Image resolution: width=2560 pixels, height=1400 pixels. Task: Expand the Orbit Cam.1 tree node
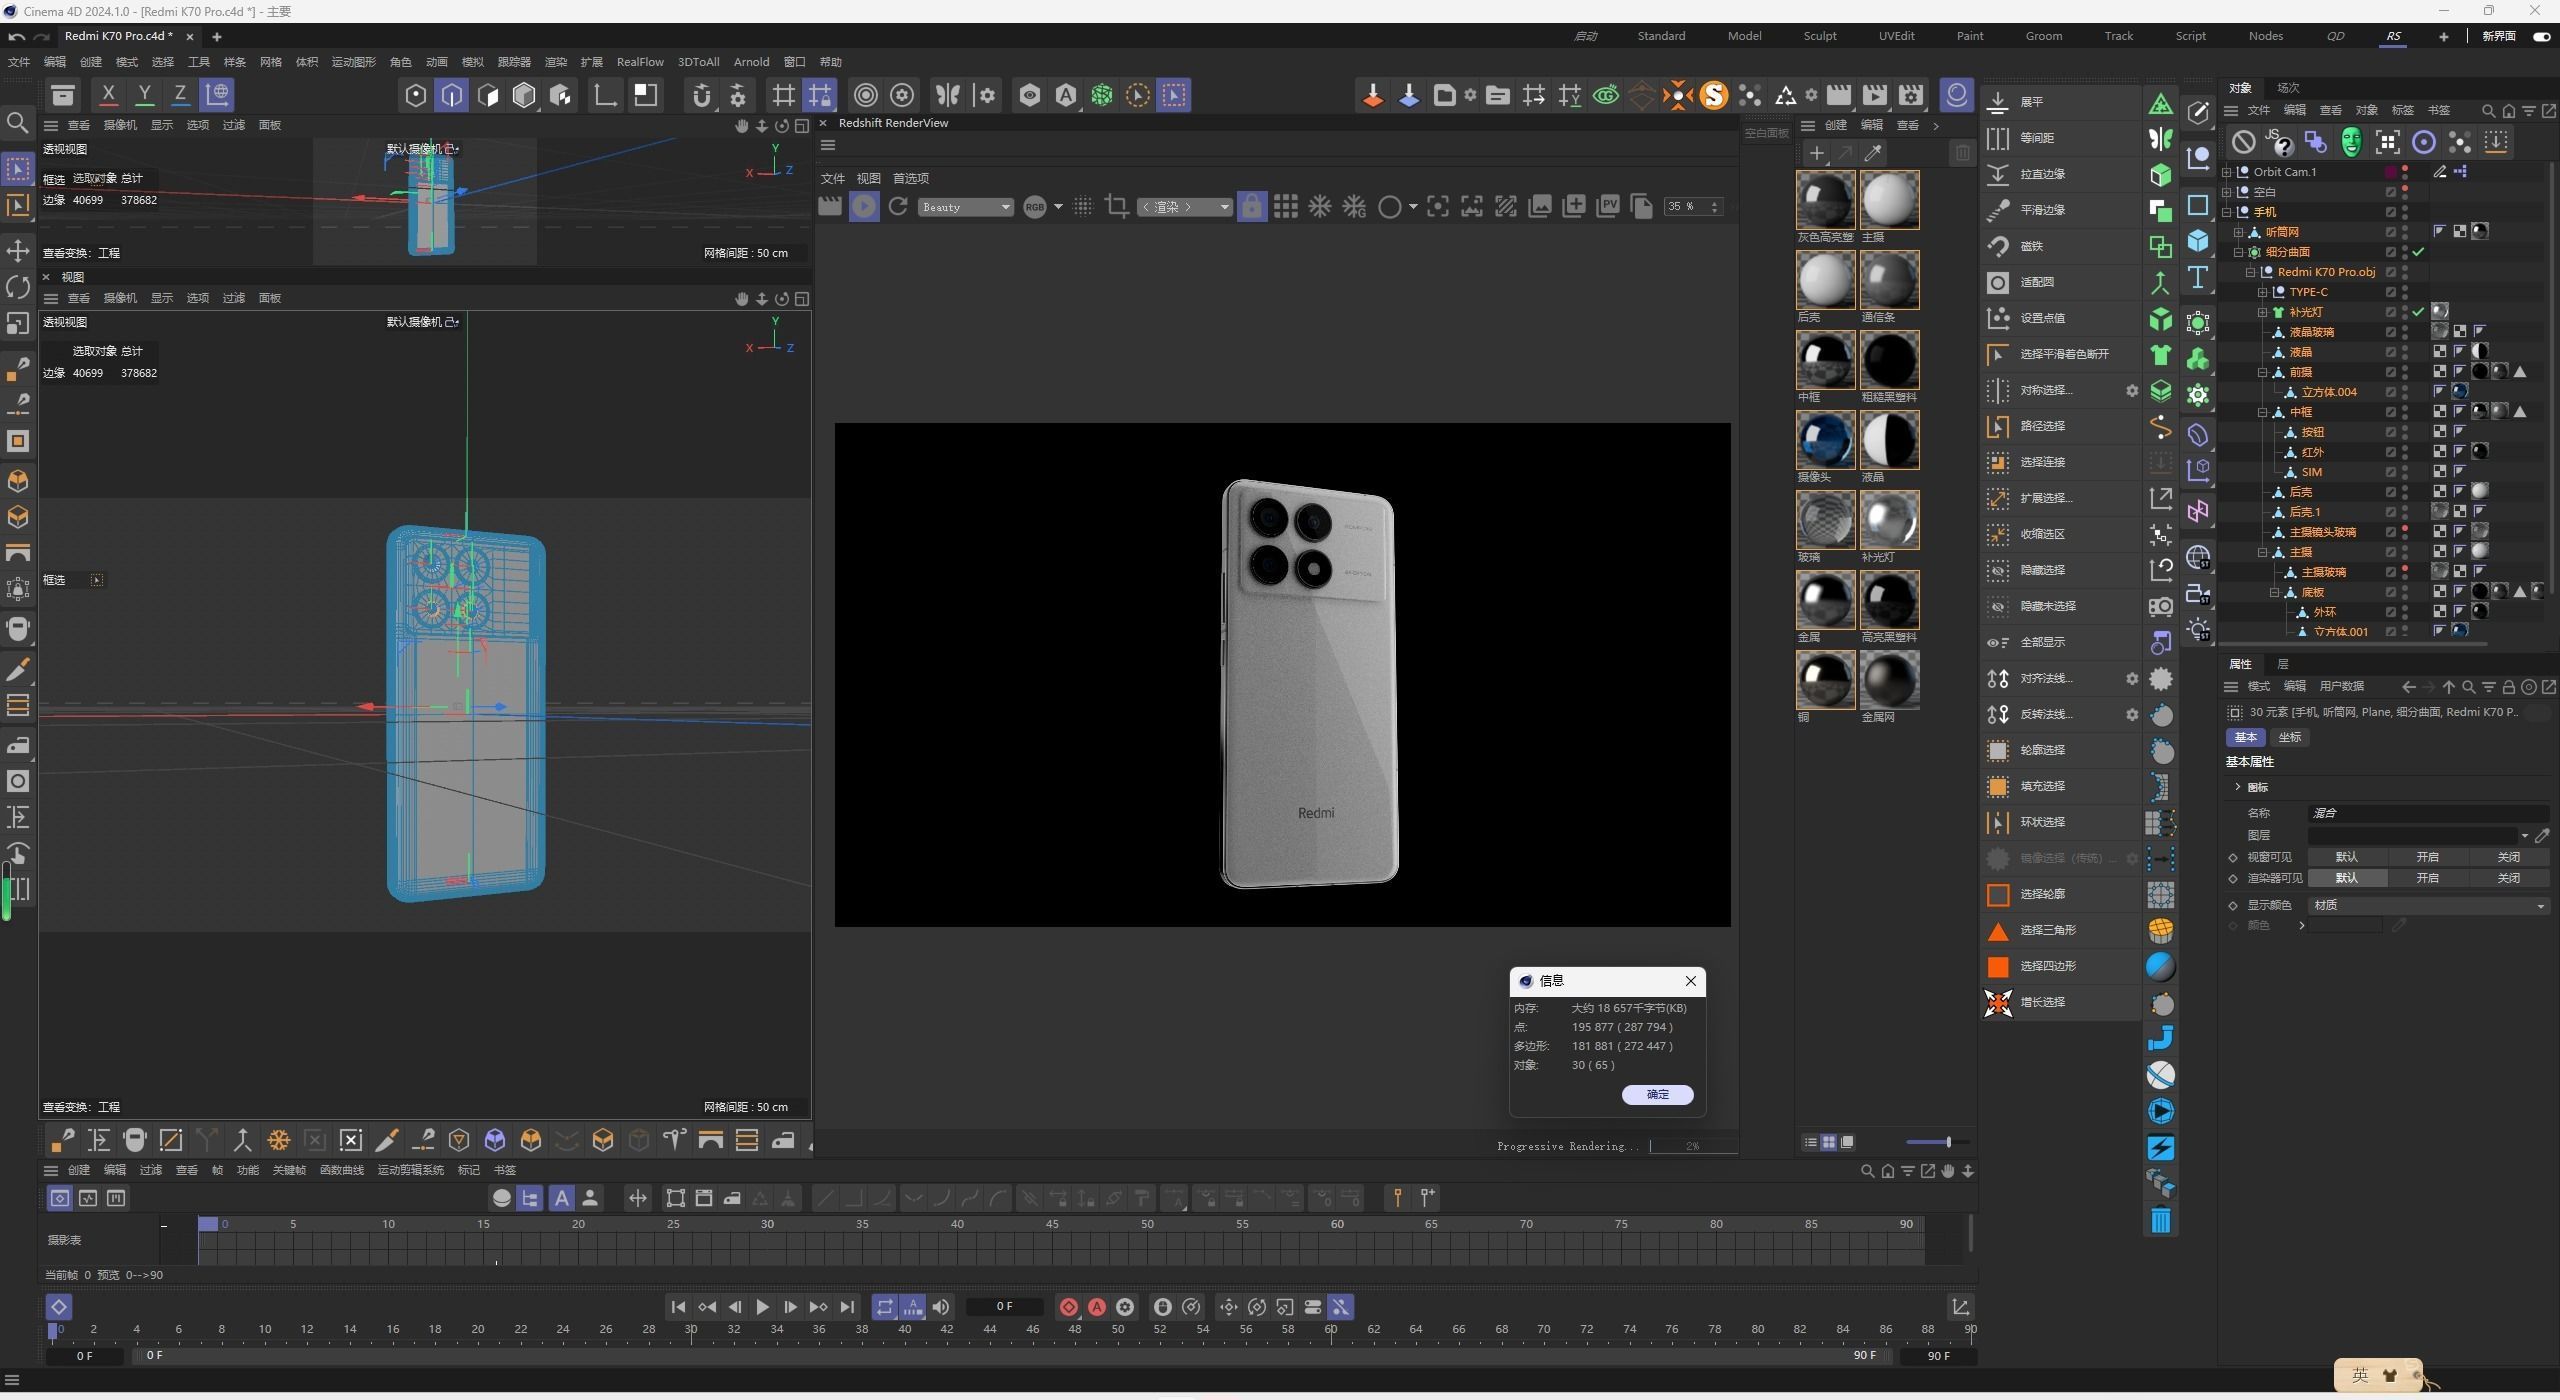click(x=2227, y=172)
